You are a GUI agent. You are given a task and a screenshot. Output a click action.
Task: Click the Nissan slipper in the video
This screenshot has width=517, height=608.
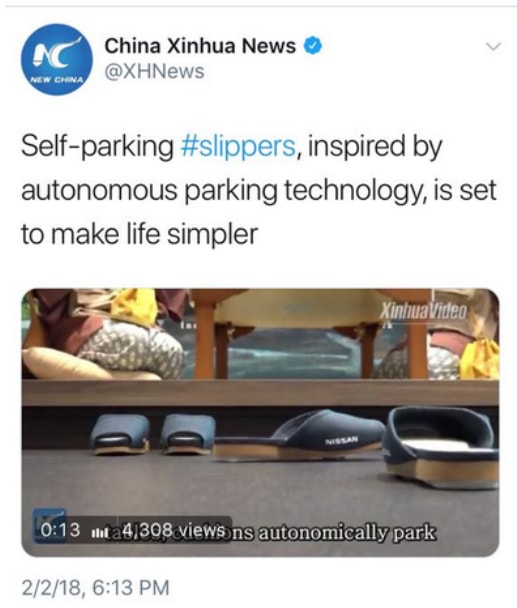click(x=298, y=435)
